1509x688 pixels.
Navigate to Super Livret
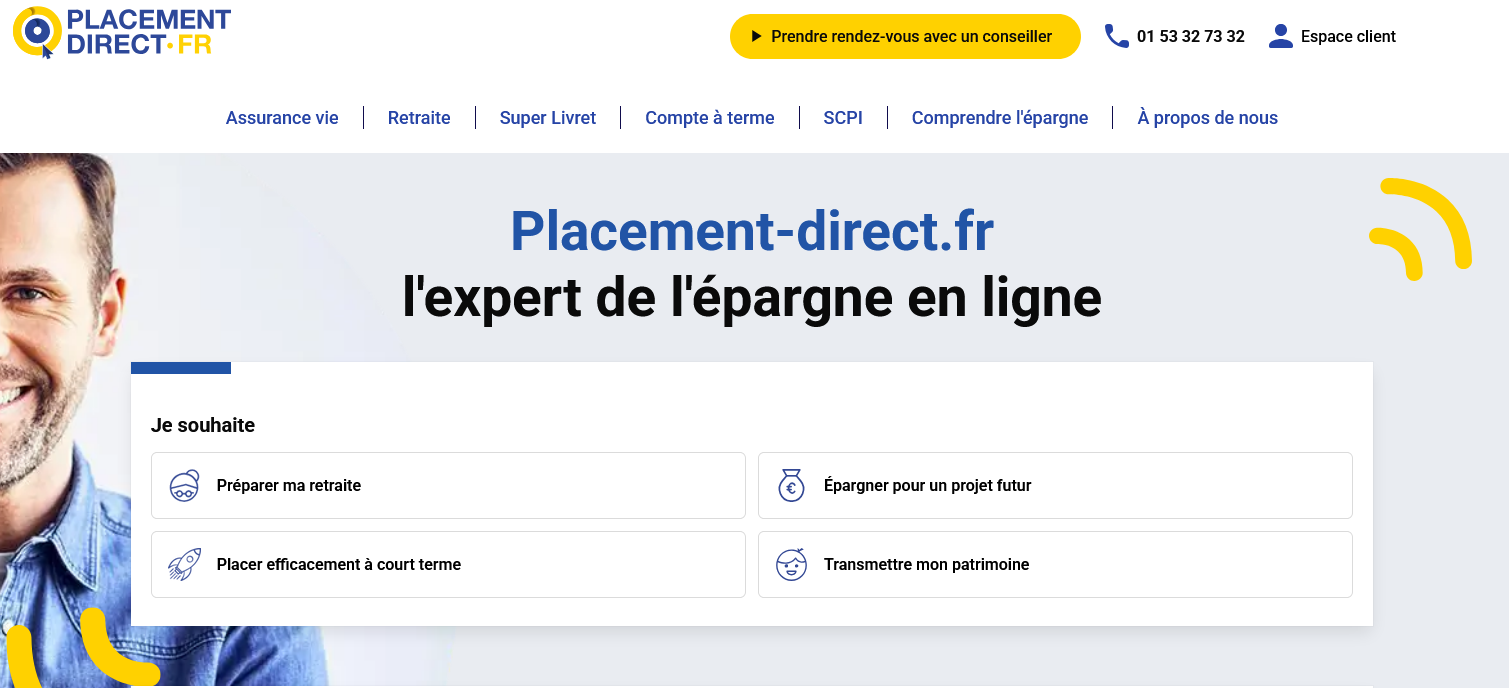point(547,117)
